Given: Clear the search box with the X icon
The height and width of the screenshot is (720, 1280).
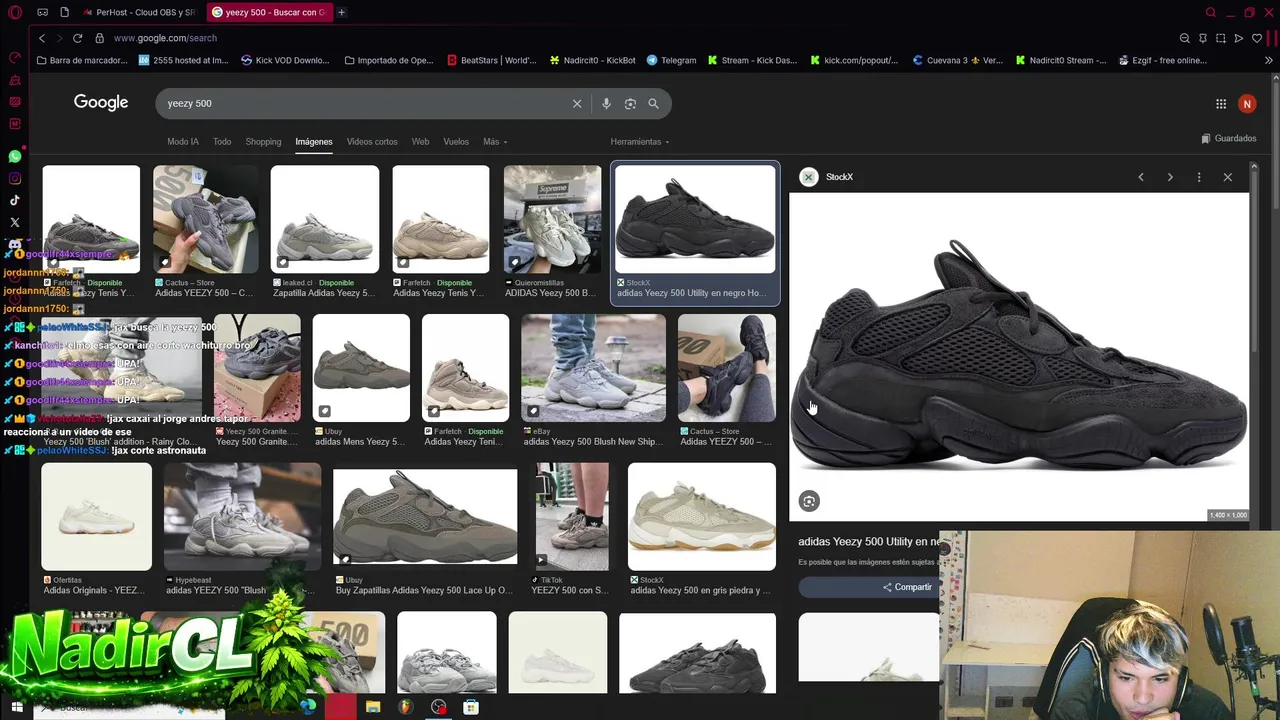Looking at the screenshot, I should tap(577, 103).
